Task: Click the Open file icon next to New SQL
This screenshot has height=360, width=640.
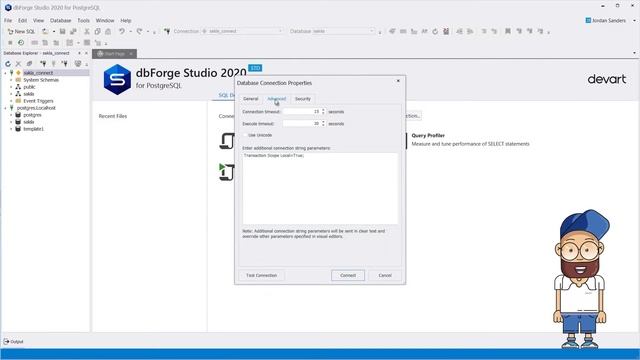Action: pos(45,31)
